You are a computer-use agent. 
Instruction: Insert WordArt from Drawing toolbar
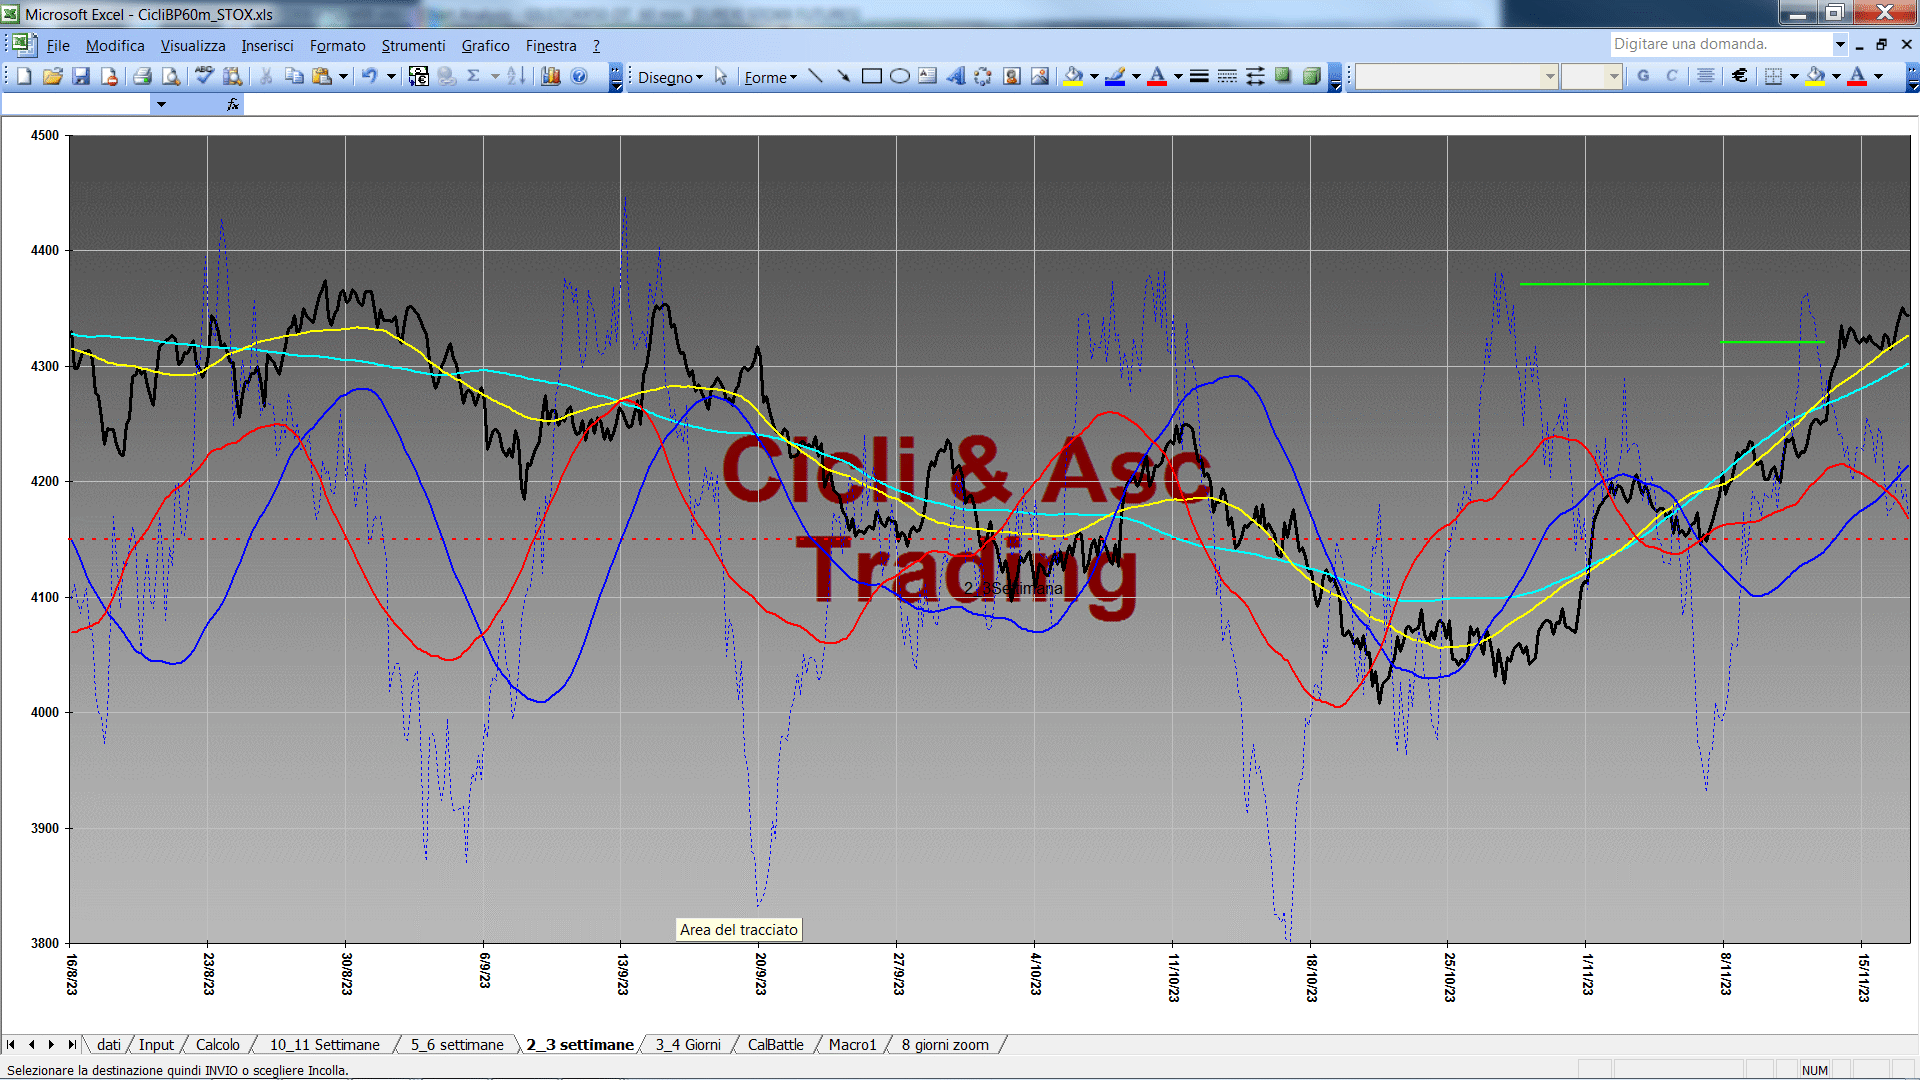tap(955, 76)
